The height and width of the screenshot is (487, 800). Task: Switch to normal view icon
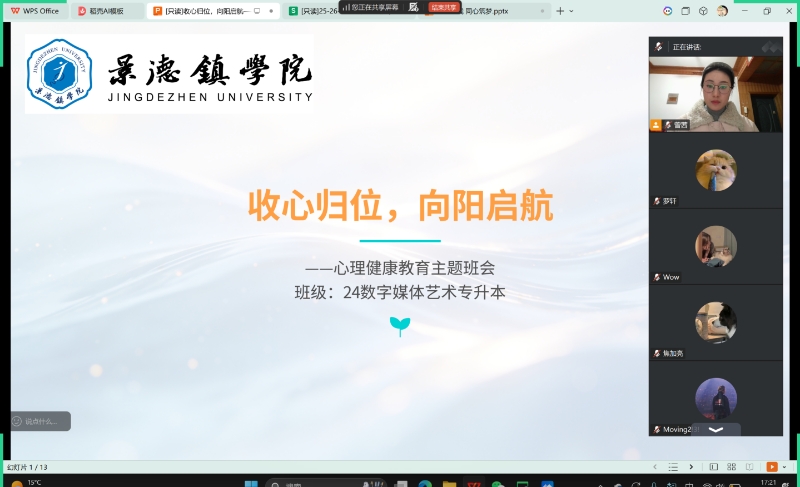coord(713,467)
